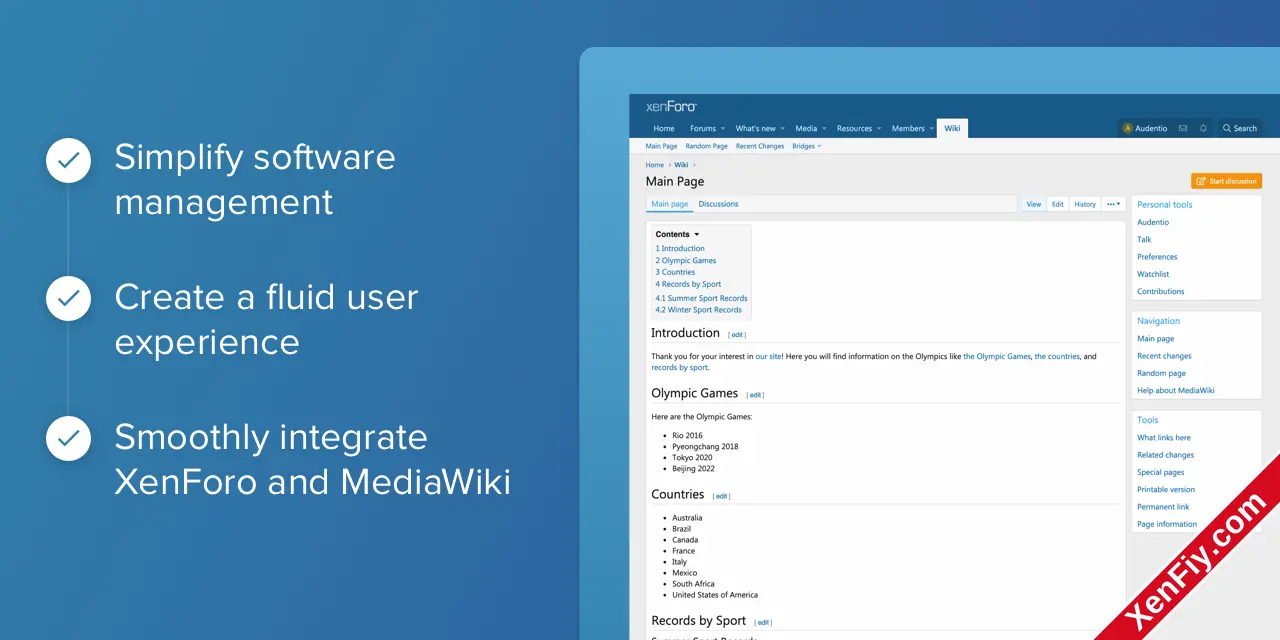Click Main Page in the sub-navigation
Viewport: 1280px width, 640px height.
coord(662,146)
